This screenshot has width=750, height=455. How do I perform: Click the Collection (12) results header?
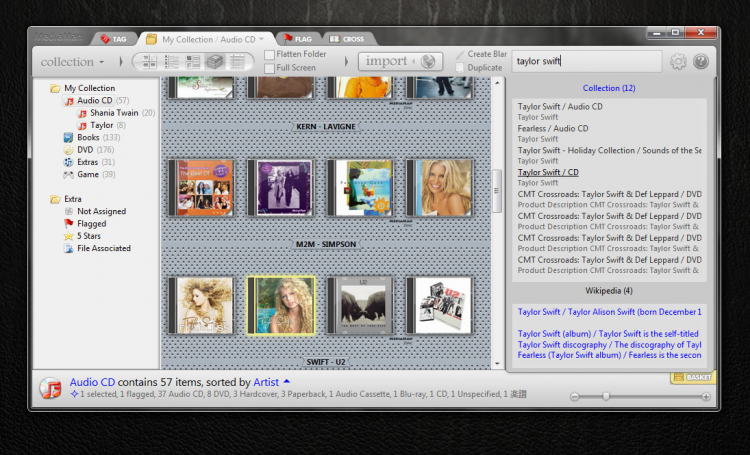pos(609,88)
